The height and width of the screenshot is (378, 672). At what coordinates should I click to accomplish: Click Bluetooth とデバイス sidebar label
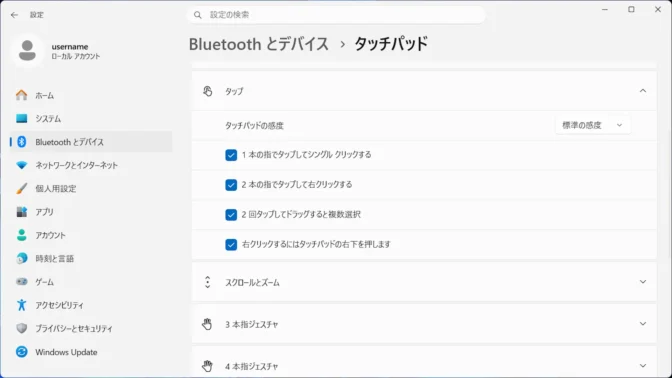(x=69, y=142)
